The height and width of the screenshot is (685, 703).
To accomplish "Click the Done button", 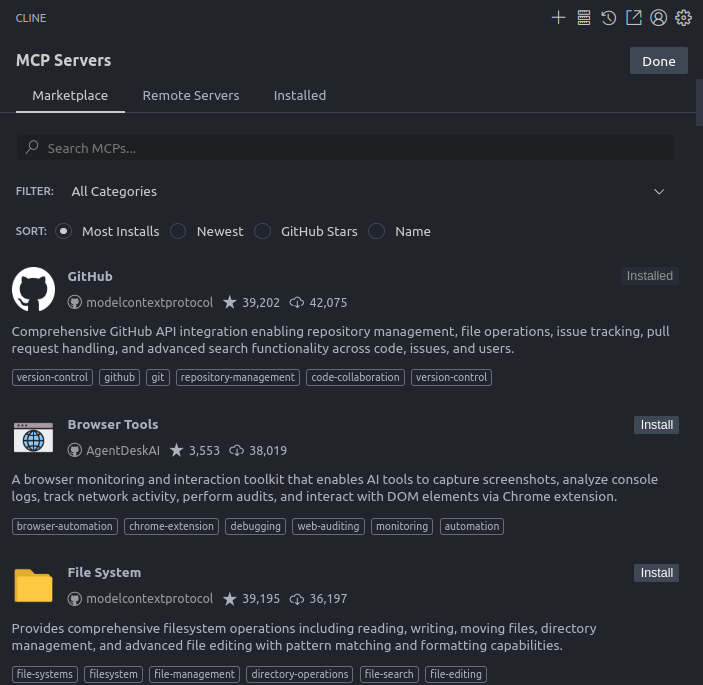I will point(658,61).
